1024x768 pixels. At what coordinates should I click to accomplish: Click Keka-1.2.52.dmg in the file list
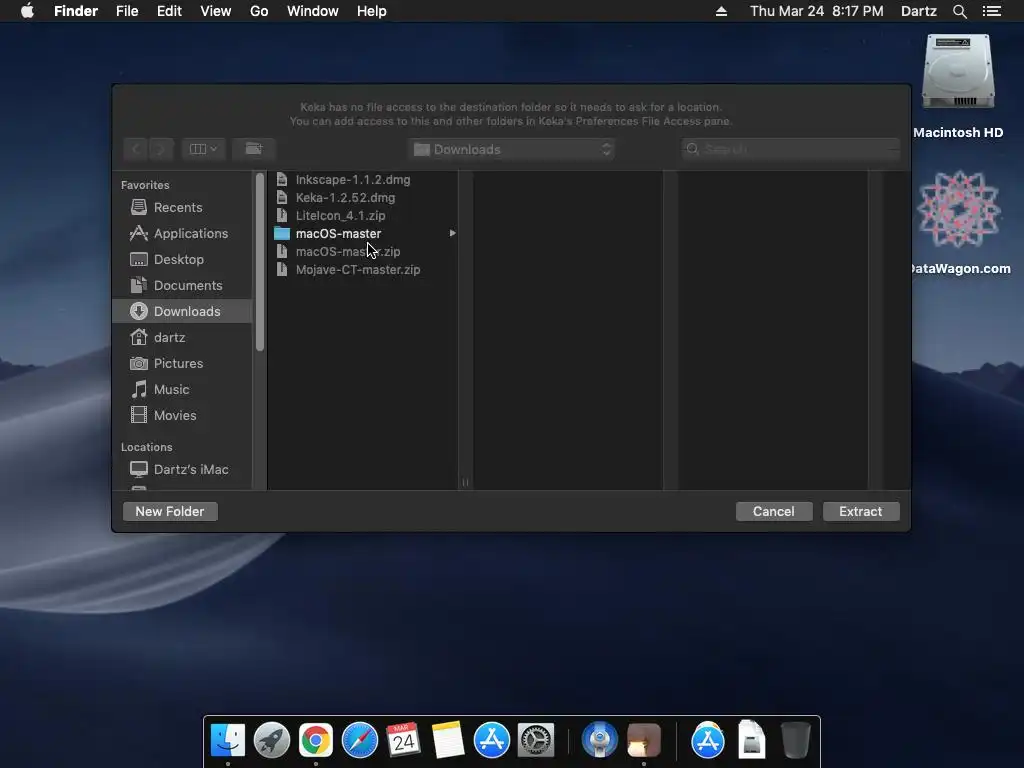pos(363,197)
